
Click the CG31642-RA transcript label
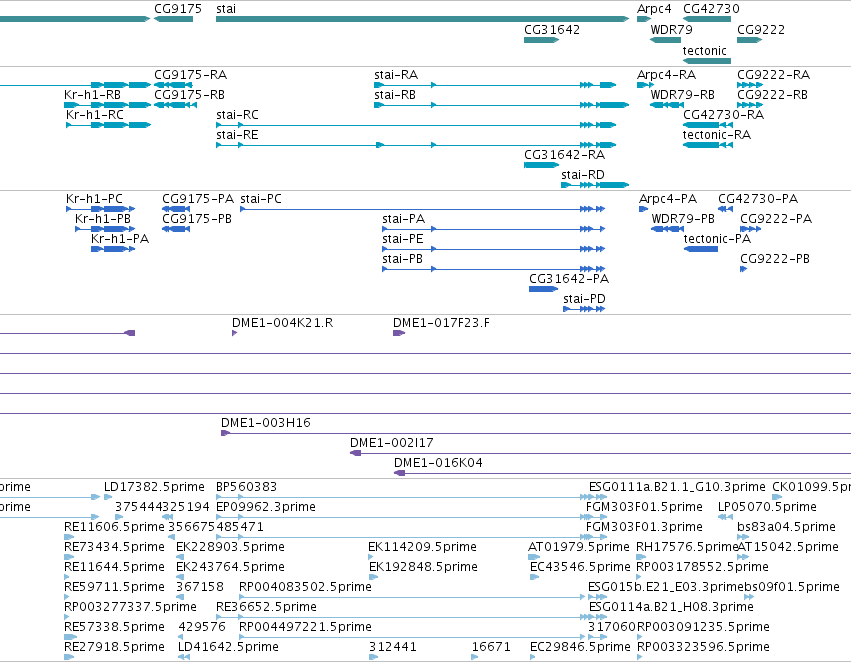coord(564,155)
